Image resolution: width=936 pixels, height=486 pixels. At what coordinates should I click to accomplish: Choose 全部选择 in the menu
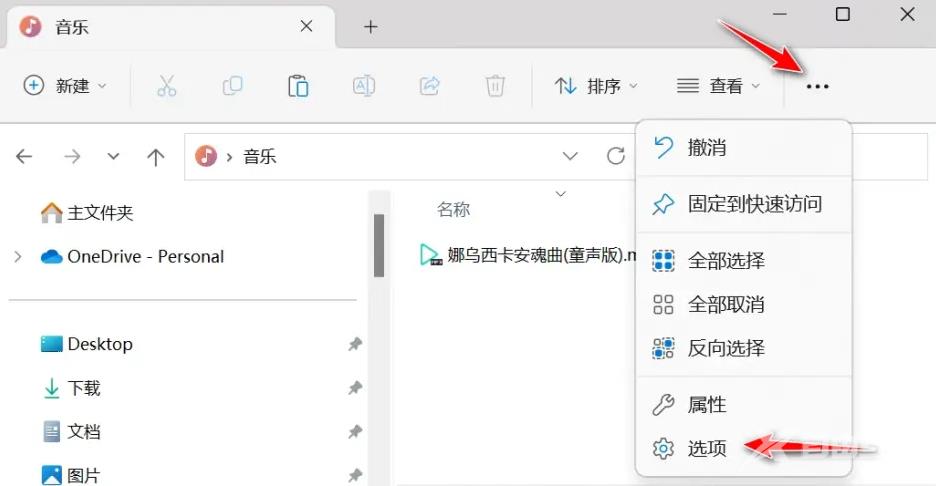click(x=744, y=261)
